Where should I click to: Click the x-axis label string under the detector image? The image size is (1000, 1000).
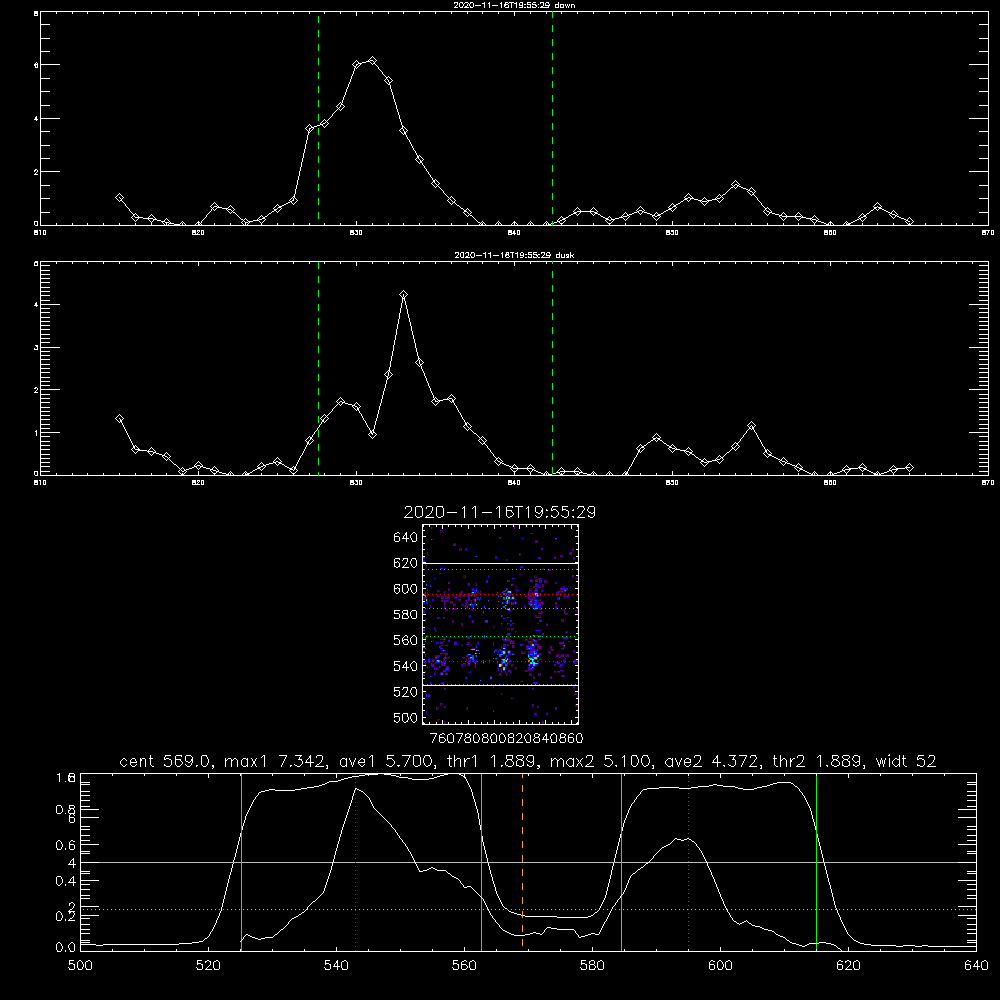507,738
